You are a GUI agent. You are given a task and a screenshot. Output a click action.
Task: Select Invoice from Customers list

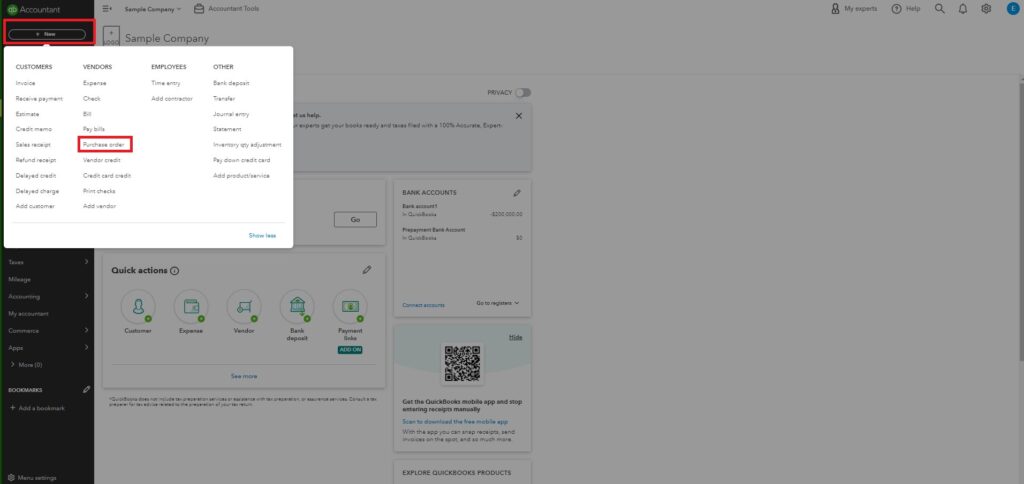tap(25, 83)
